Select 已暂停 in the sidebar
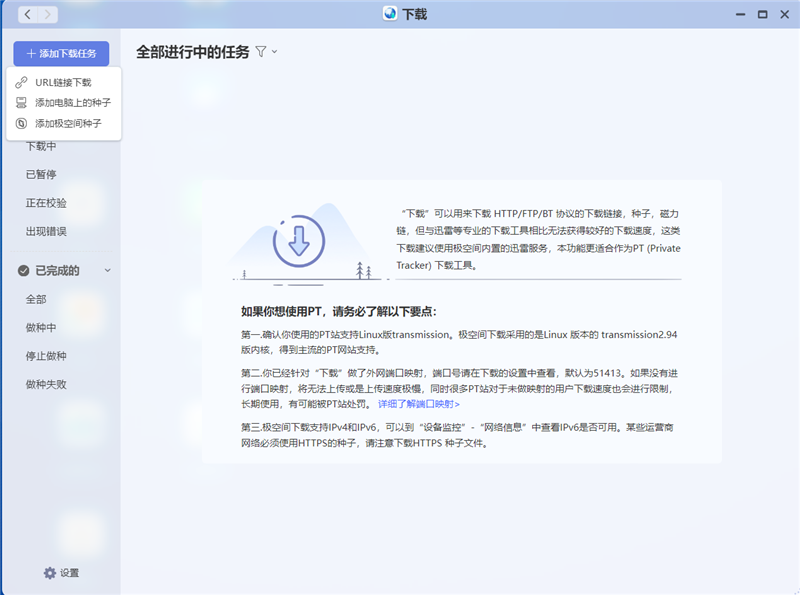 pos(41,174)
